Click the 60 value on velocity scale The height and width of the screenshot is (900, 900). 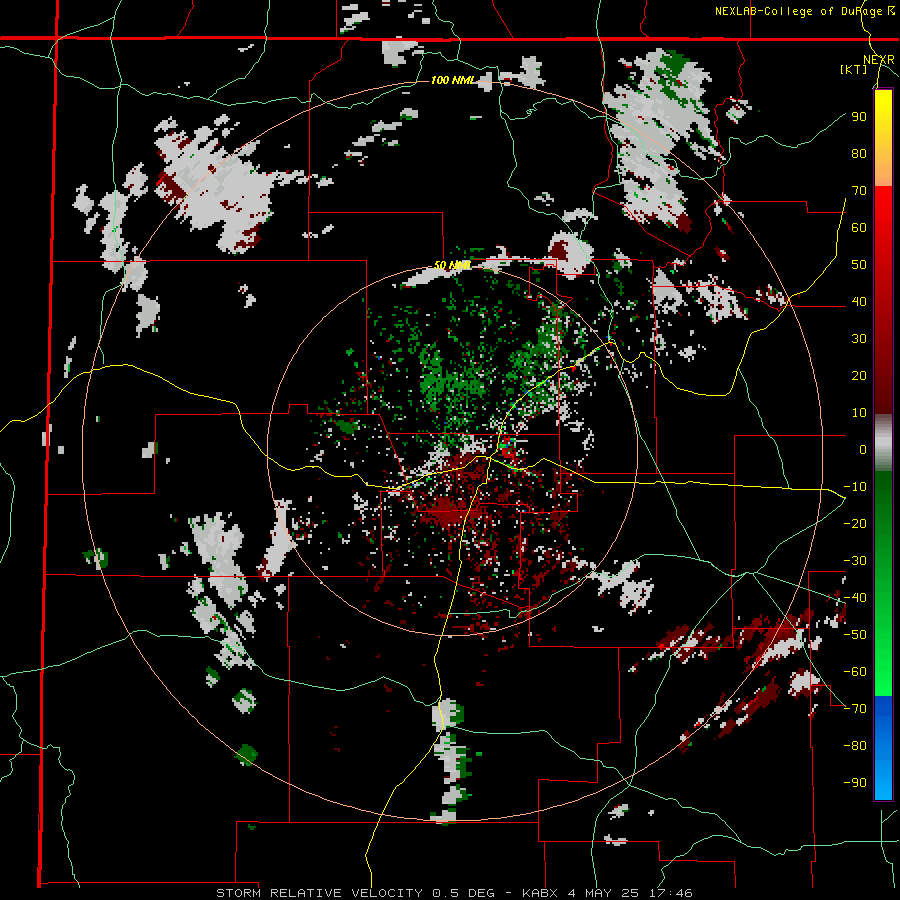[859, 228]
